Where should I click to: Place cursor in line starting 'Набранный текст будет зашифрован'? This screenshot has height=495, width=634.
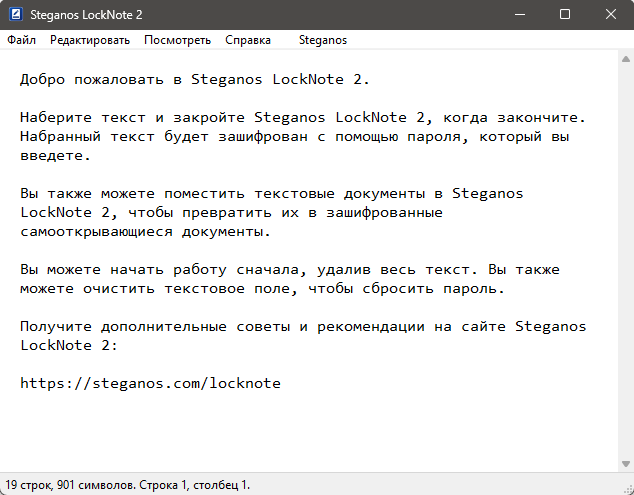point(295,136)
